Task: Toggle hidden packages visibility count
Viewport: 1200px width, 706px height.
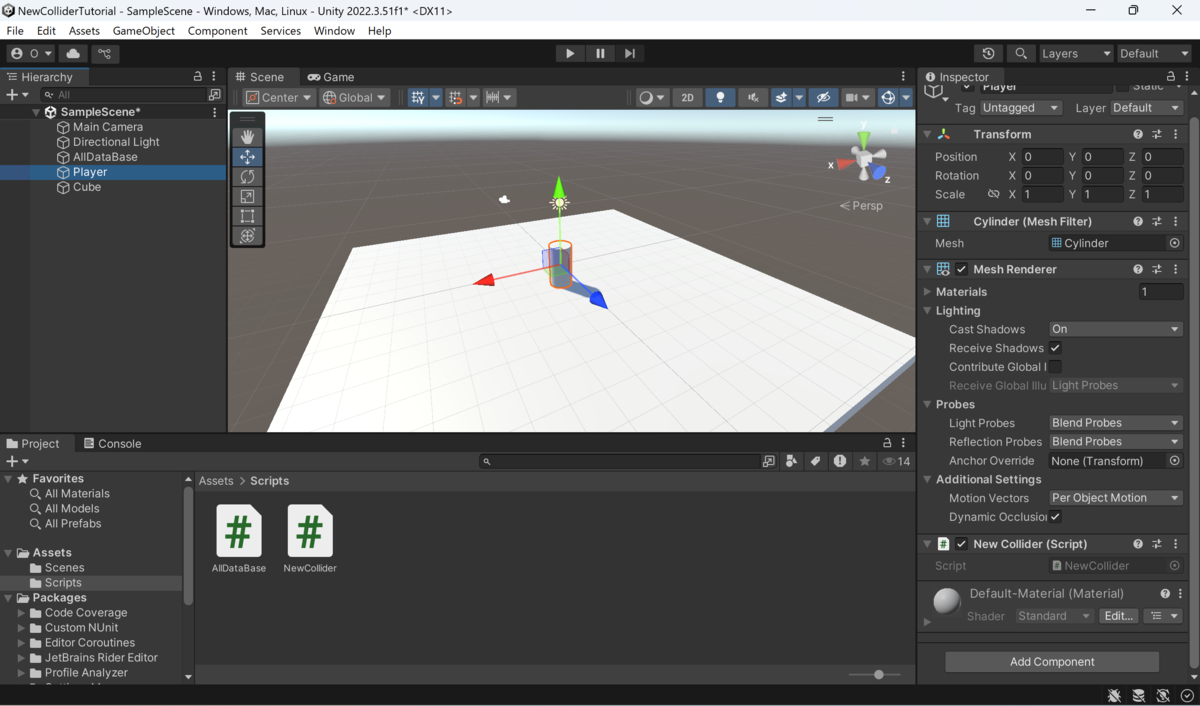Action: 896,461
